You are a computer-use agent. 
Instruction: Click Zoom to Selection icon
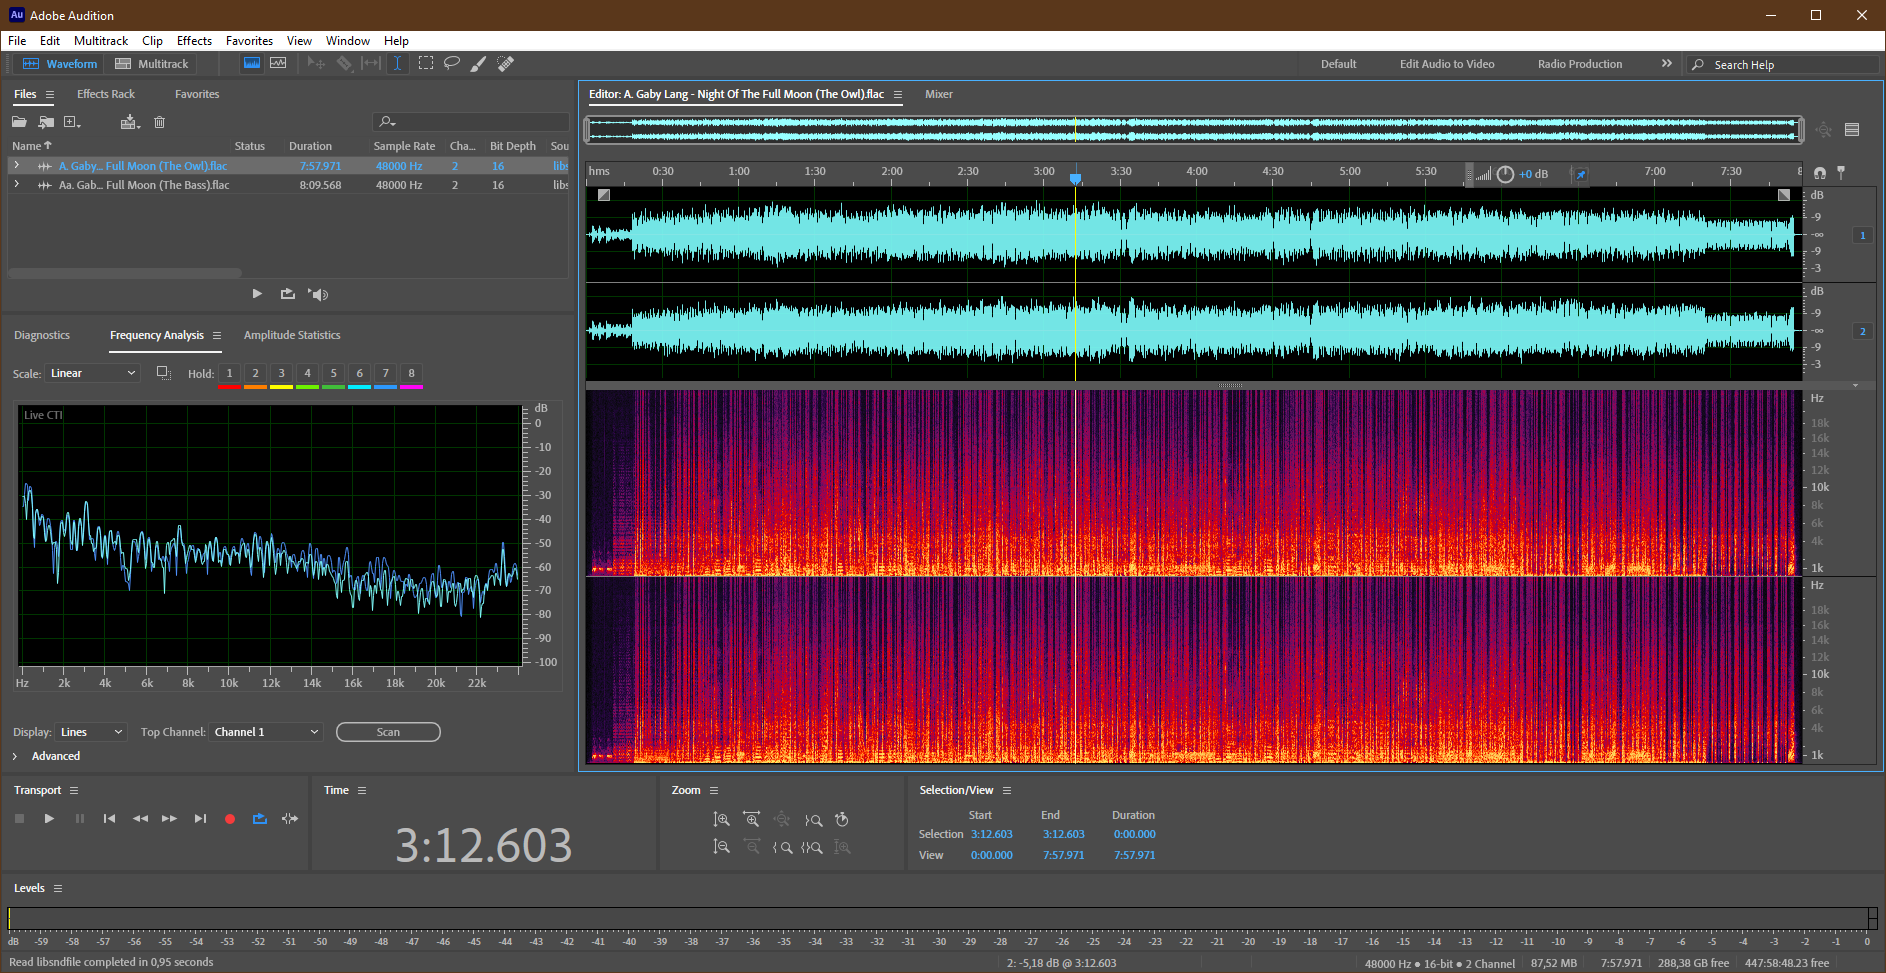click(x=812, y=847)
